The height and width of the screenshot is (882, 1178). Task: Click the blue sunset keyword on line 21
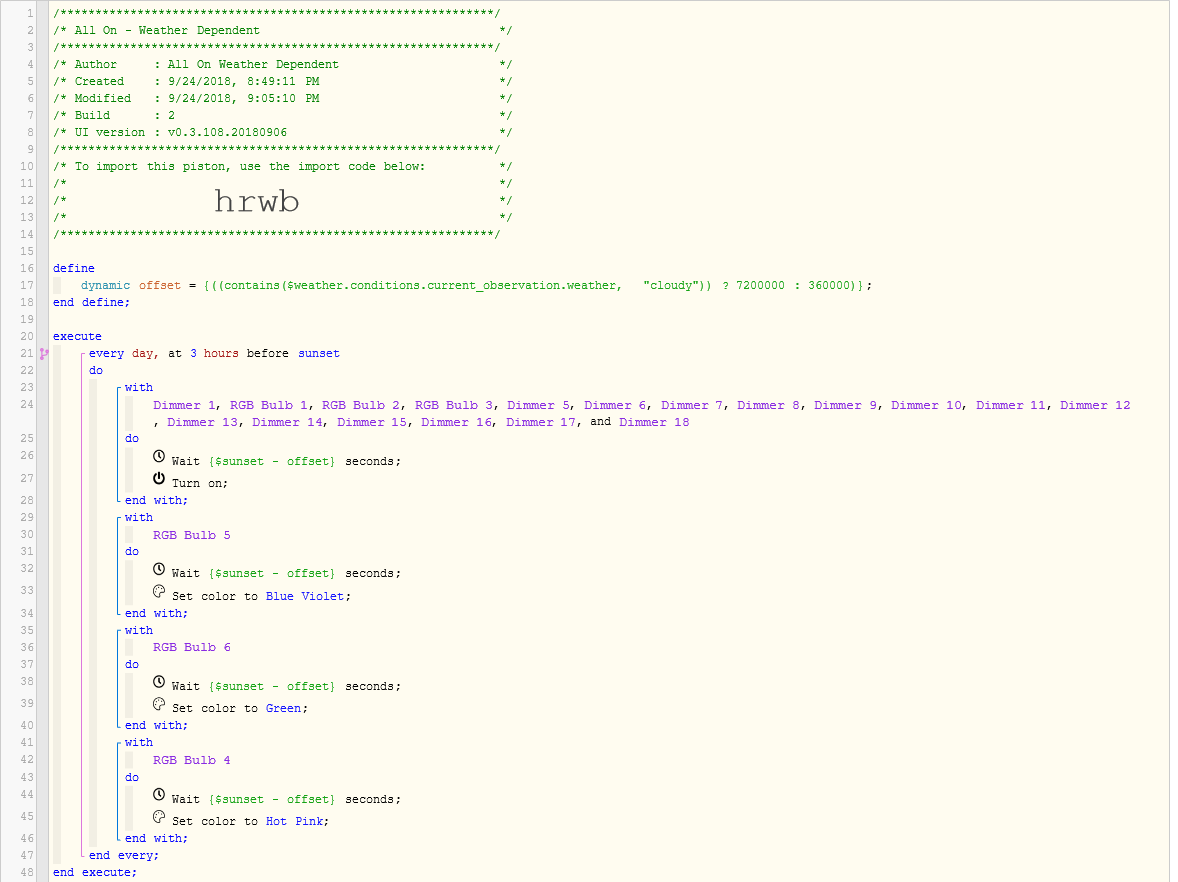point(319,353)
